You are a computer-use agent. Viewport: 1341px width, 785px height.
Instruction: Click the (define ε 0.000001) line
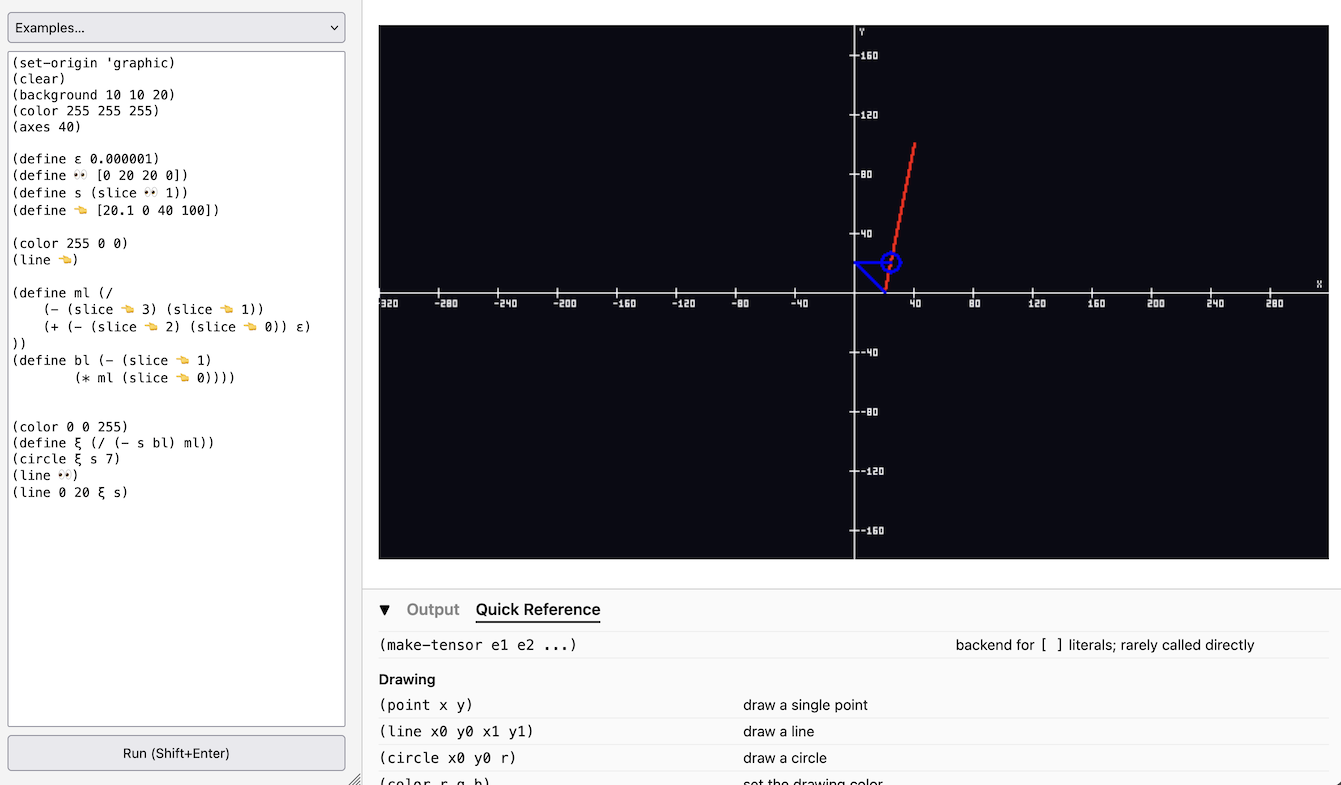point(86,159)
